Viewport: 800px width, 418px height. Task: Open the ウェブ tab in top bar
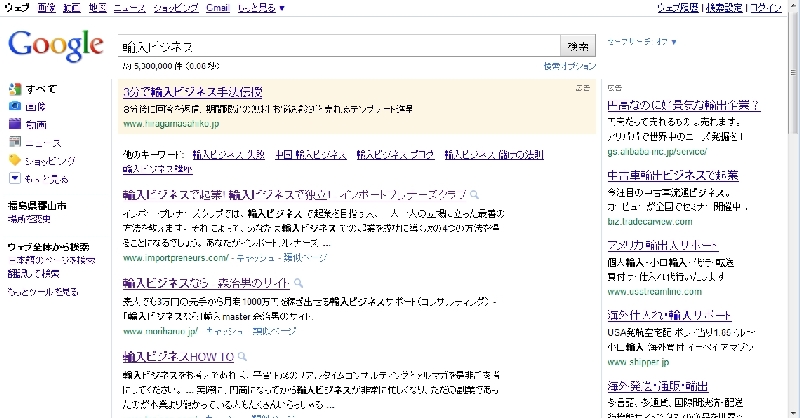coord(17,8)
